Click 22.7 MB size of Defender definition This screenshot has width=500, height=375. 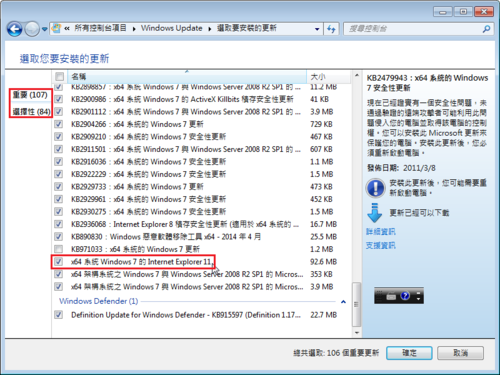323,315
